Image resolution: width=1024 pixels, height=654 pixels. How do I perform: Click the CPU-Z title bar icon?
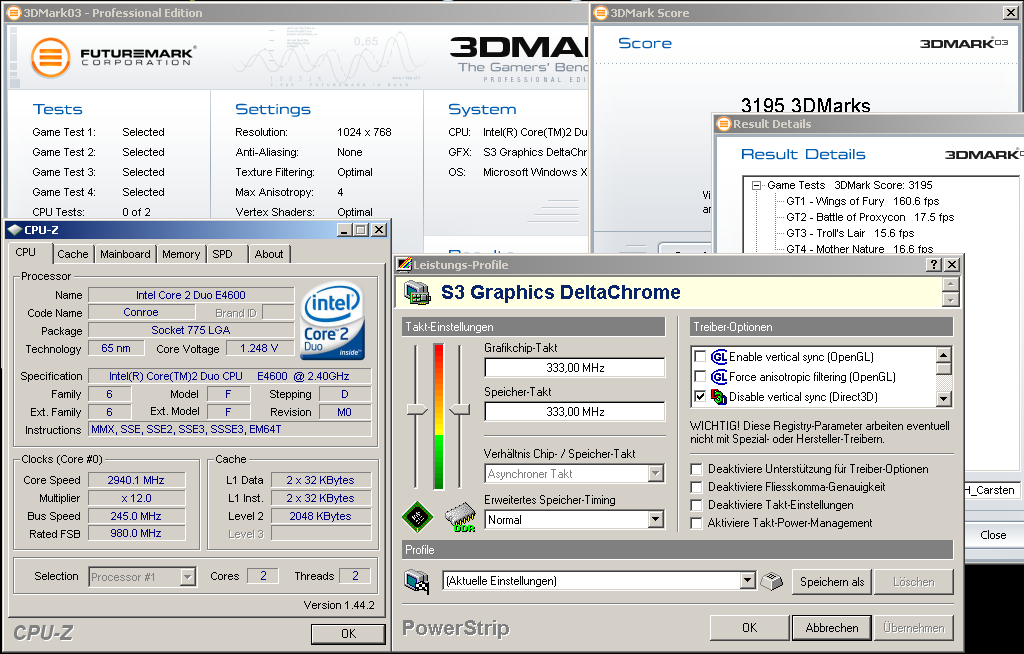pyautogui.click(x=14, y=230)
